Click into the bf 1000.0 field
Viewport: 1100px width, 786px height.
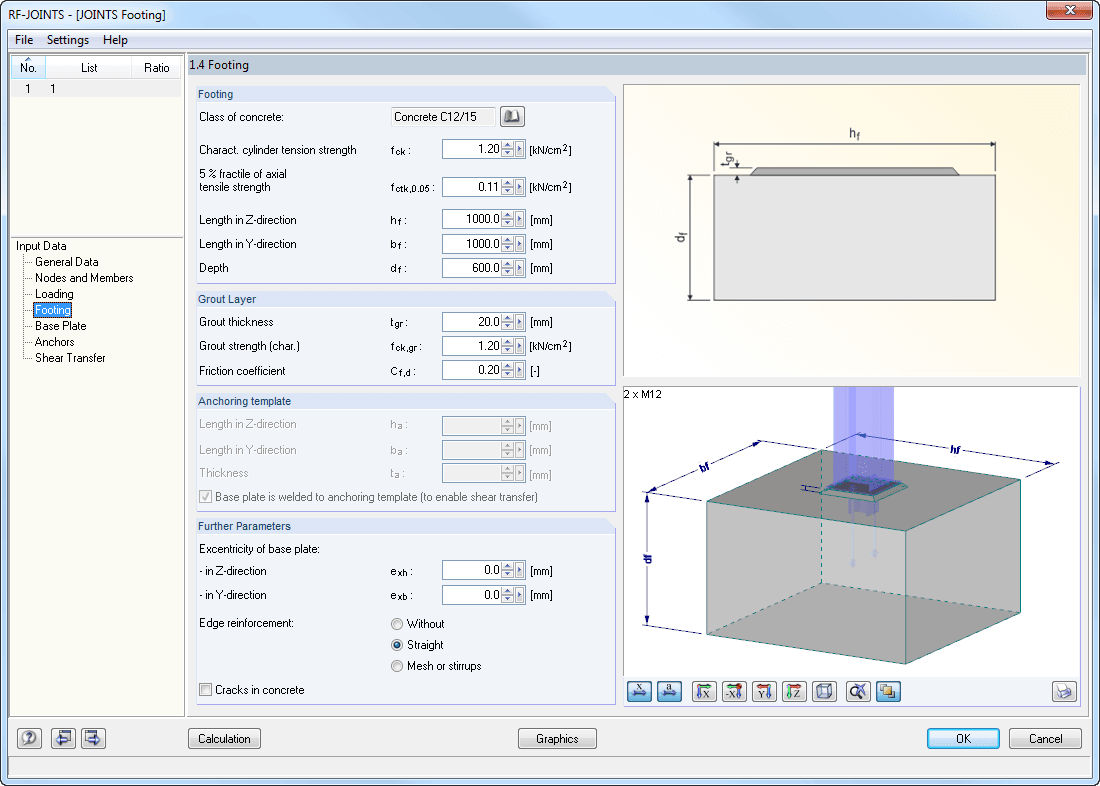pos(472,244)
